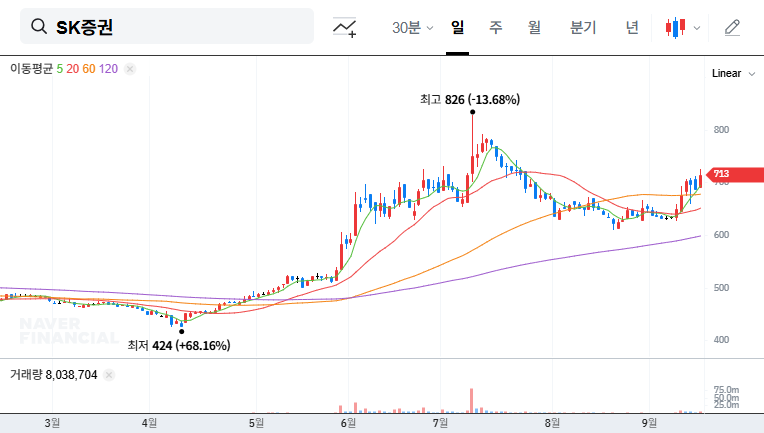Click the 이동평균 label
The height and width of the screenshot is (433, 764).
[32, 69]
